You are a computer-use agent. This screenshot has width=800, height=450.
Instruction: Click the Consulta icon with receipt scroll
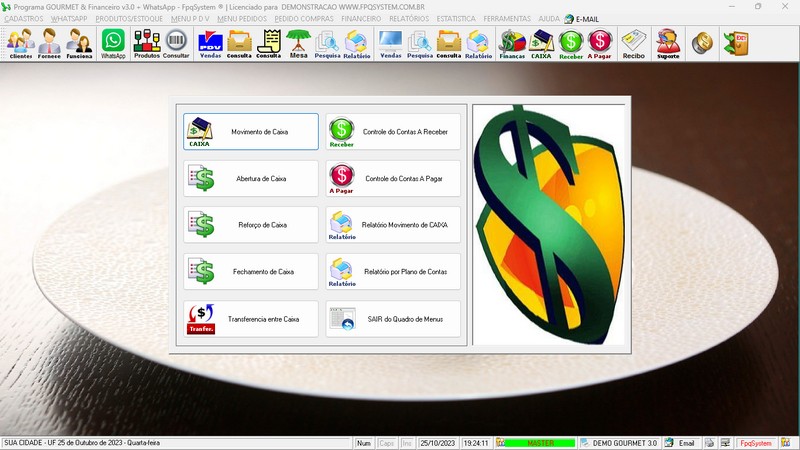[269, 44]
